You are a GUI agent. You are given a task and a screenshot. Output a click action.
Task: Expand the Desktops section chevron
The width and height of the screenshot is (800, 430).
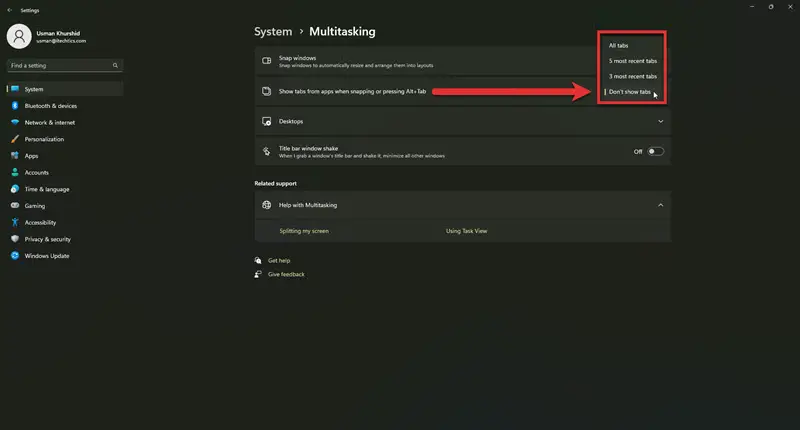[661, 121]
